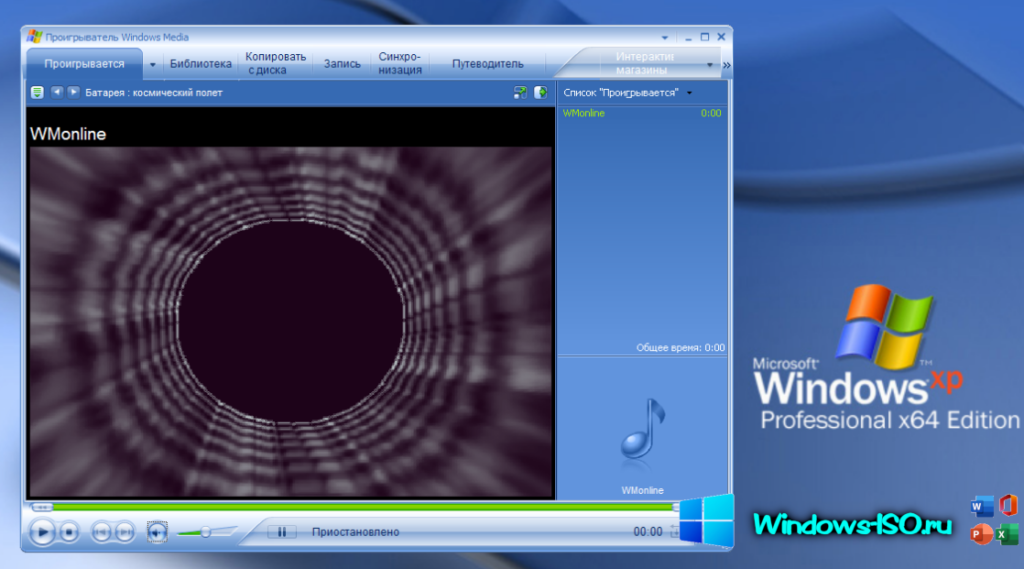
Task: Click the Батарея : космический полет visualization name
Action: click(153, 93)
